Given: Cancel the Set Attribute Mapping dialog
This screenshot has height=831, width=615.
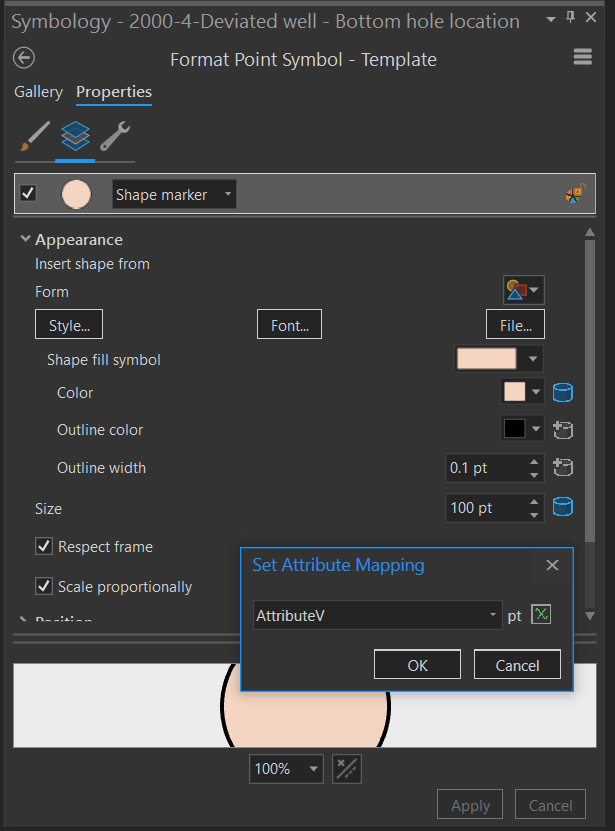Looking at the screenshot, I should tap(517, 665).
